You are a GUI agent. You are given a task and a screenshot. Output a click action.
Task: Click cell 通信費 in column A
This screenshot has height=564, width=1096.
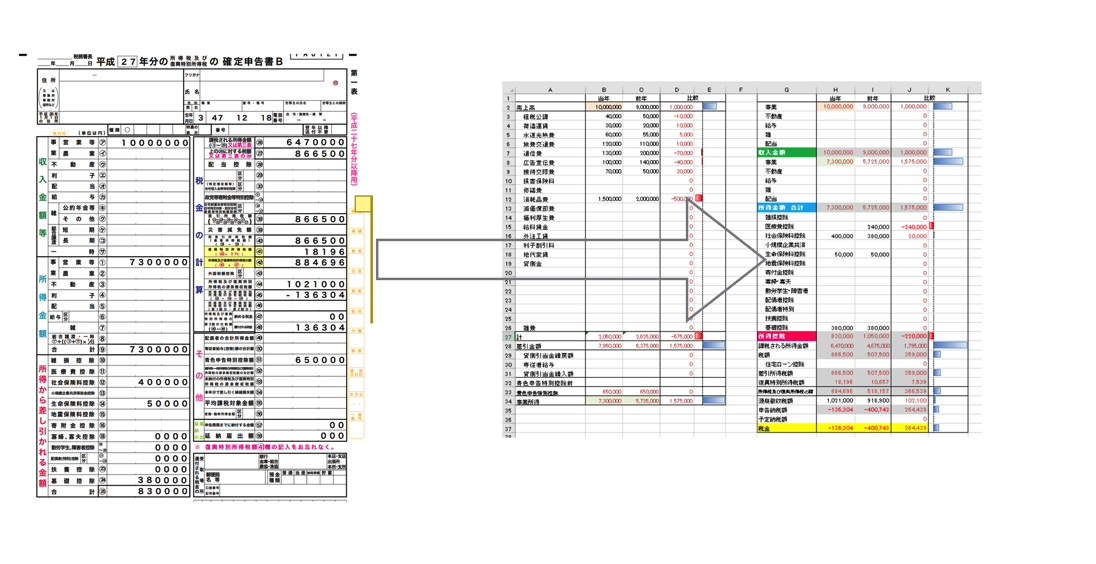click(x=550, y=153)
